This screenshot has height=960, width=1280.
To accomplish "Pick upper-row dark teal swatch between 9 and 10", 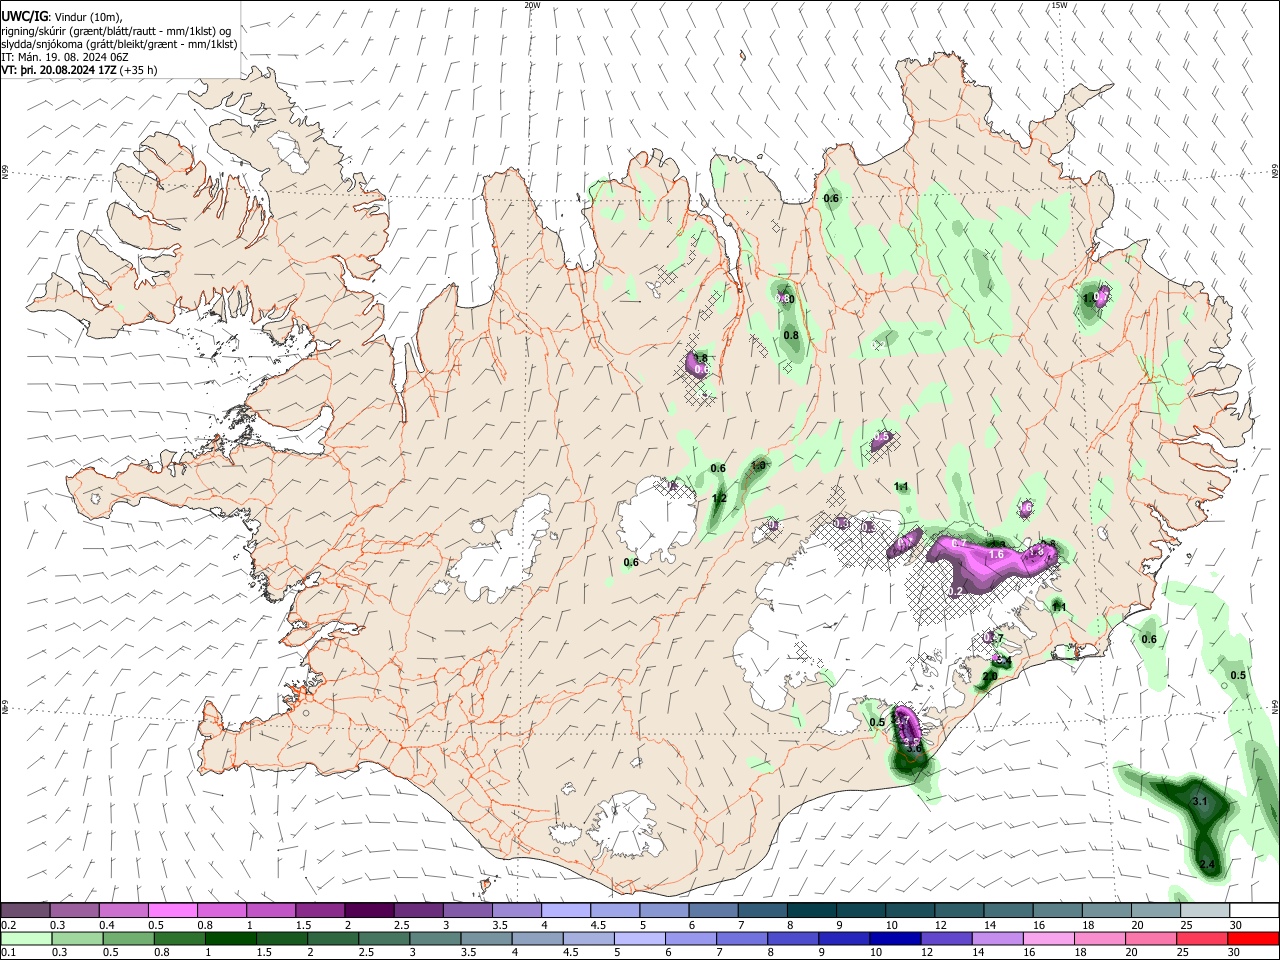I will [x=861, y=910].
